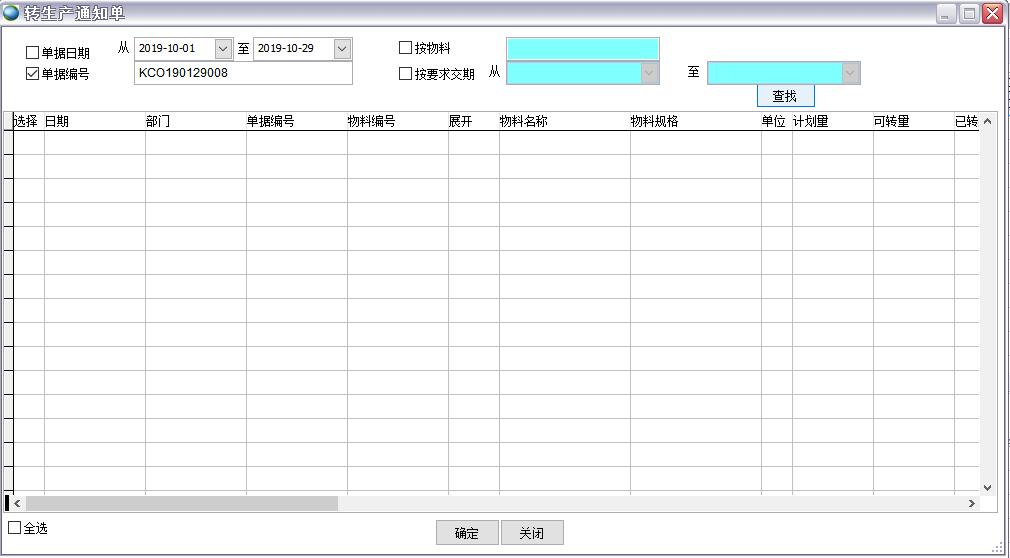Screen dimensions: 1010x558
Task: Open the 按要求交期 from-date dropdown
Action: click(x=649, y=73)
